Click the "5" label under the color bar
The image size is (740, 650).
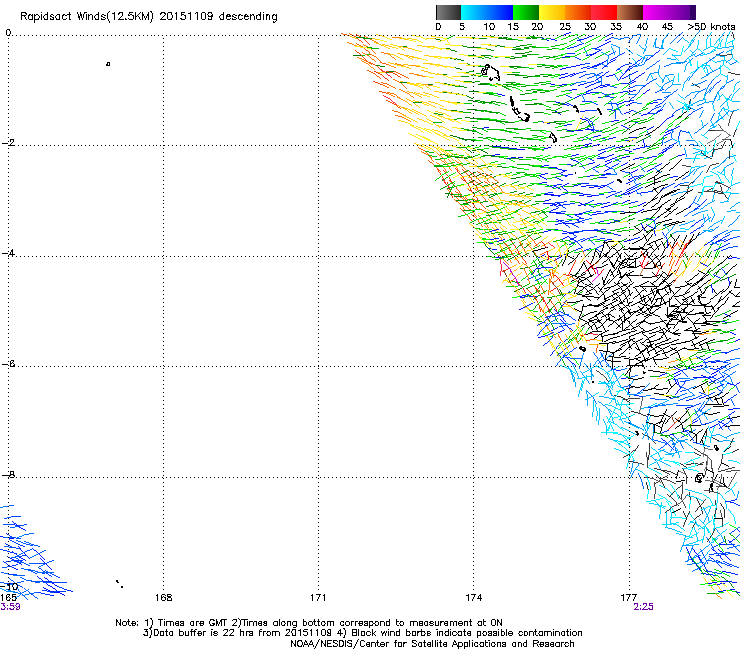click(x=462, y=27)
